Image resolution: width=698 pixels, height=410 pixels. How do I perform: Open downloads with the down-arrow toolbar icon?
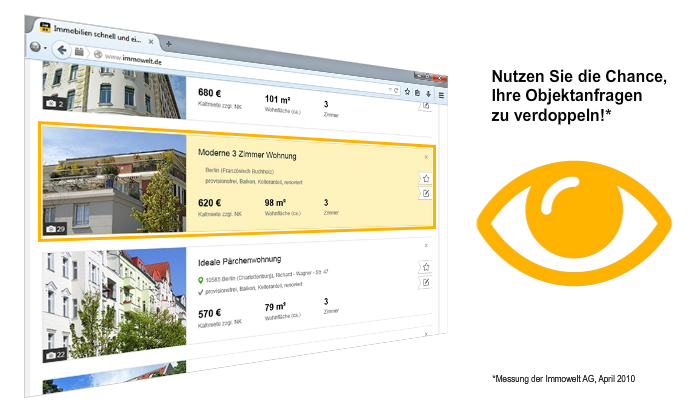428,93
